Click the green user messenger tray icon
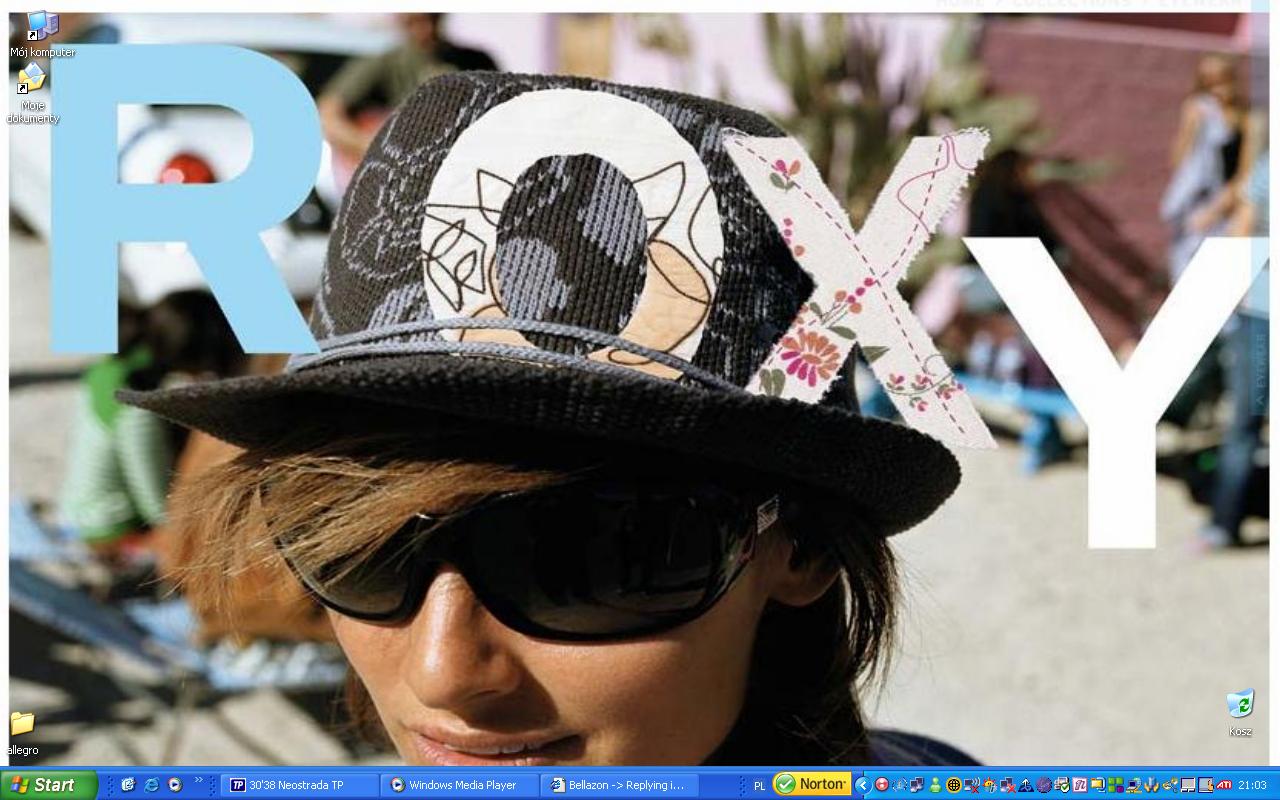Viewport: 1280px width, 800px height. click(x=935, y=785)
